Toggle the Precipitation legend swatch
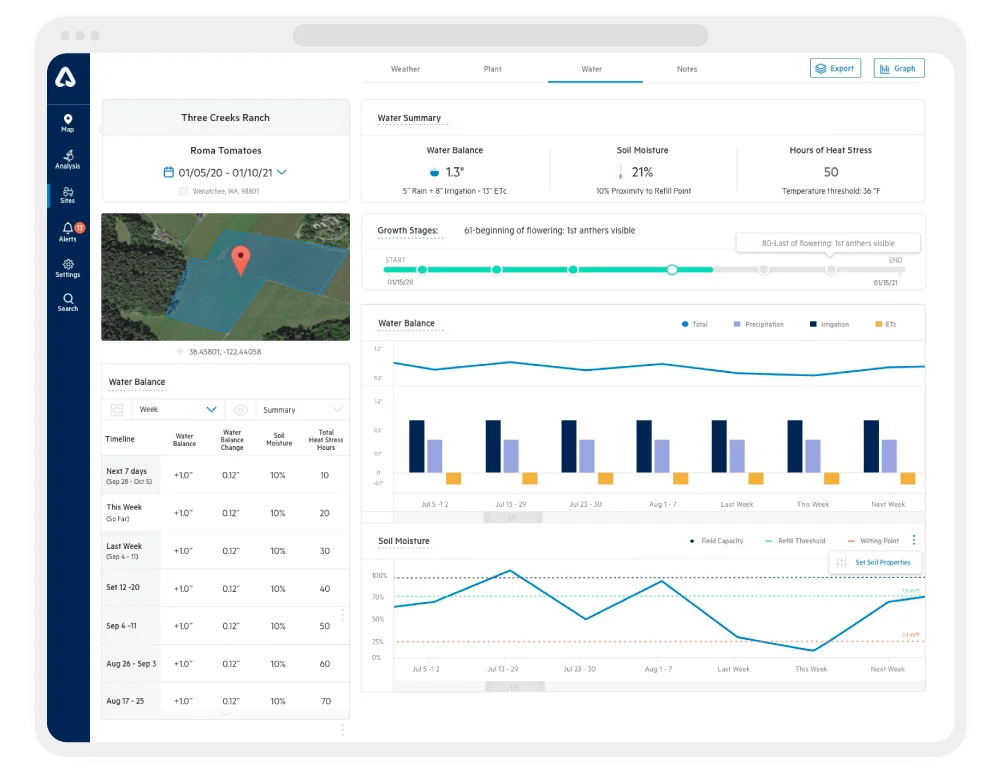Viewport: 1001px width, 780px height. [737, 324]
